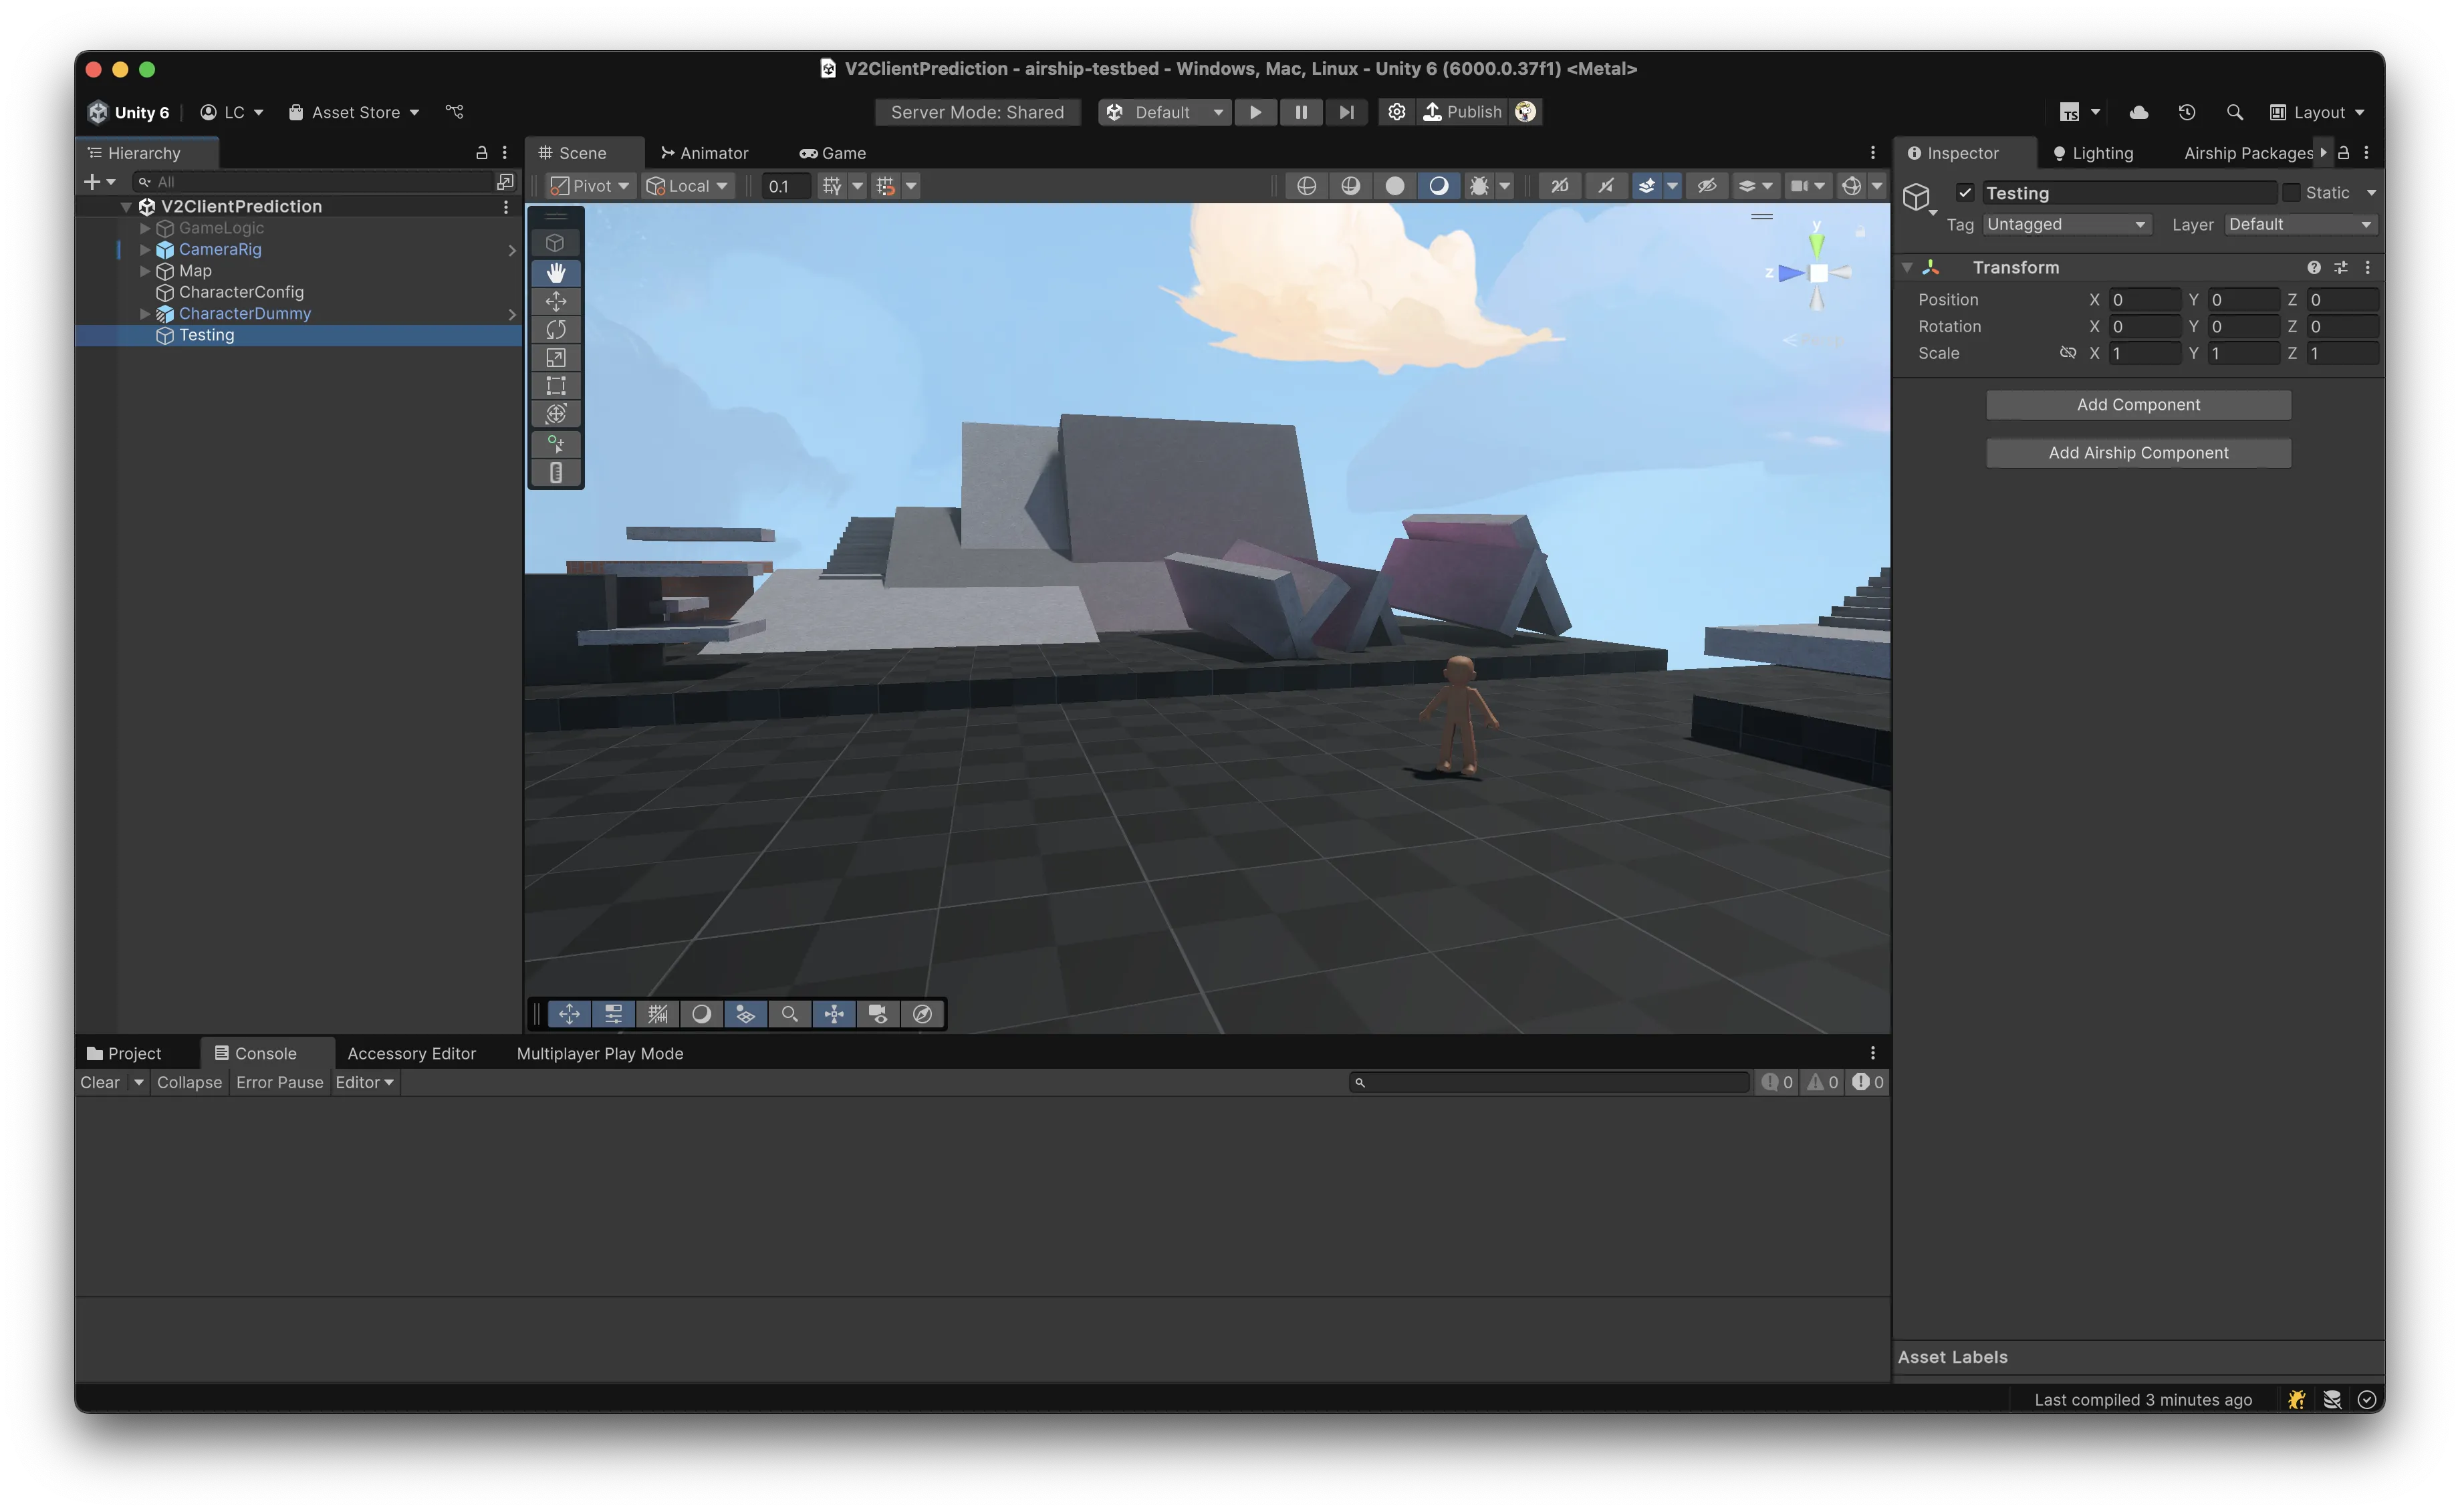Screen dimensions: 2460x1512
Task: Click the compass navigation overlay button
Action: pyautogui.click(x=922, y=1014)
